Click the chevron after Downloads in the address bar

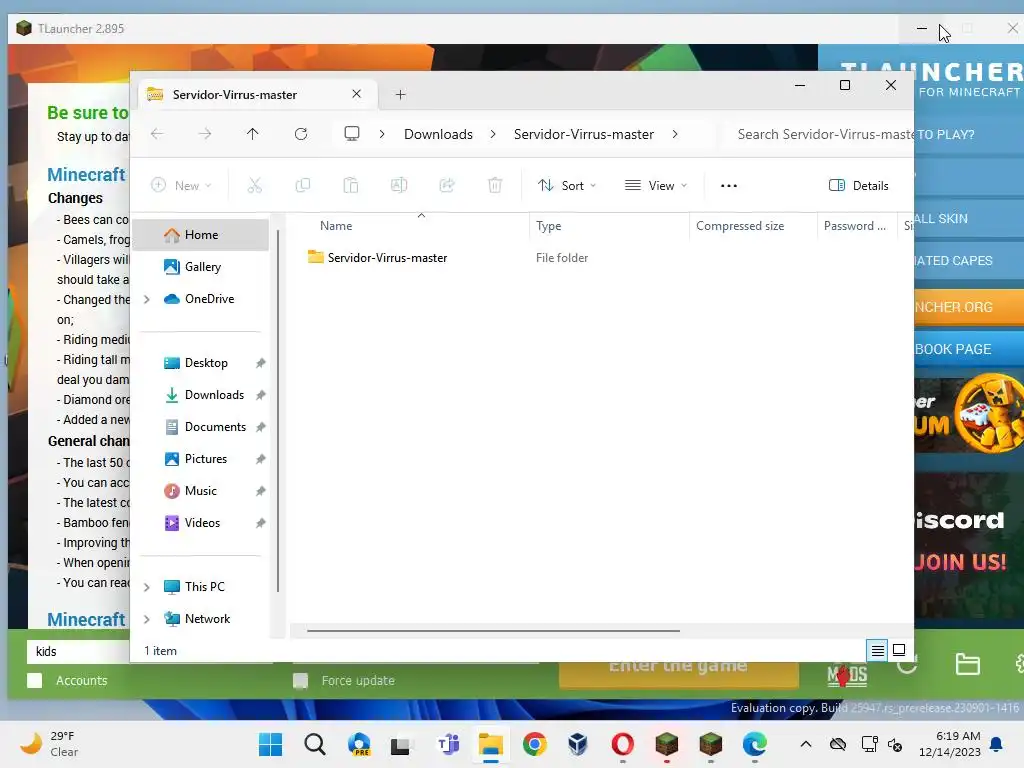pyautogui.click(x=493, y=134)
